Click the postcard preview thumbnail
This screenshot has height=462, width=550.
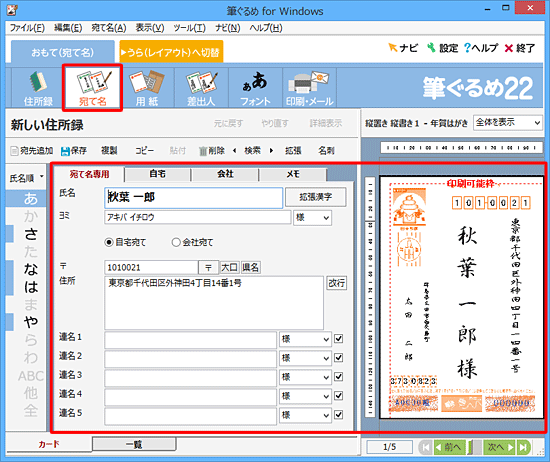461,297
